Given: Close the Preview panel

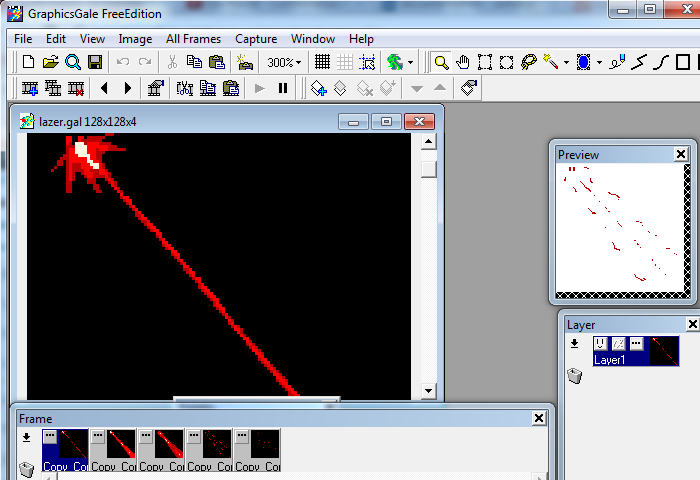Looking at the screenshot, I should pos(681,154).
